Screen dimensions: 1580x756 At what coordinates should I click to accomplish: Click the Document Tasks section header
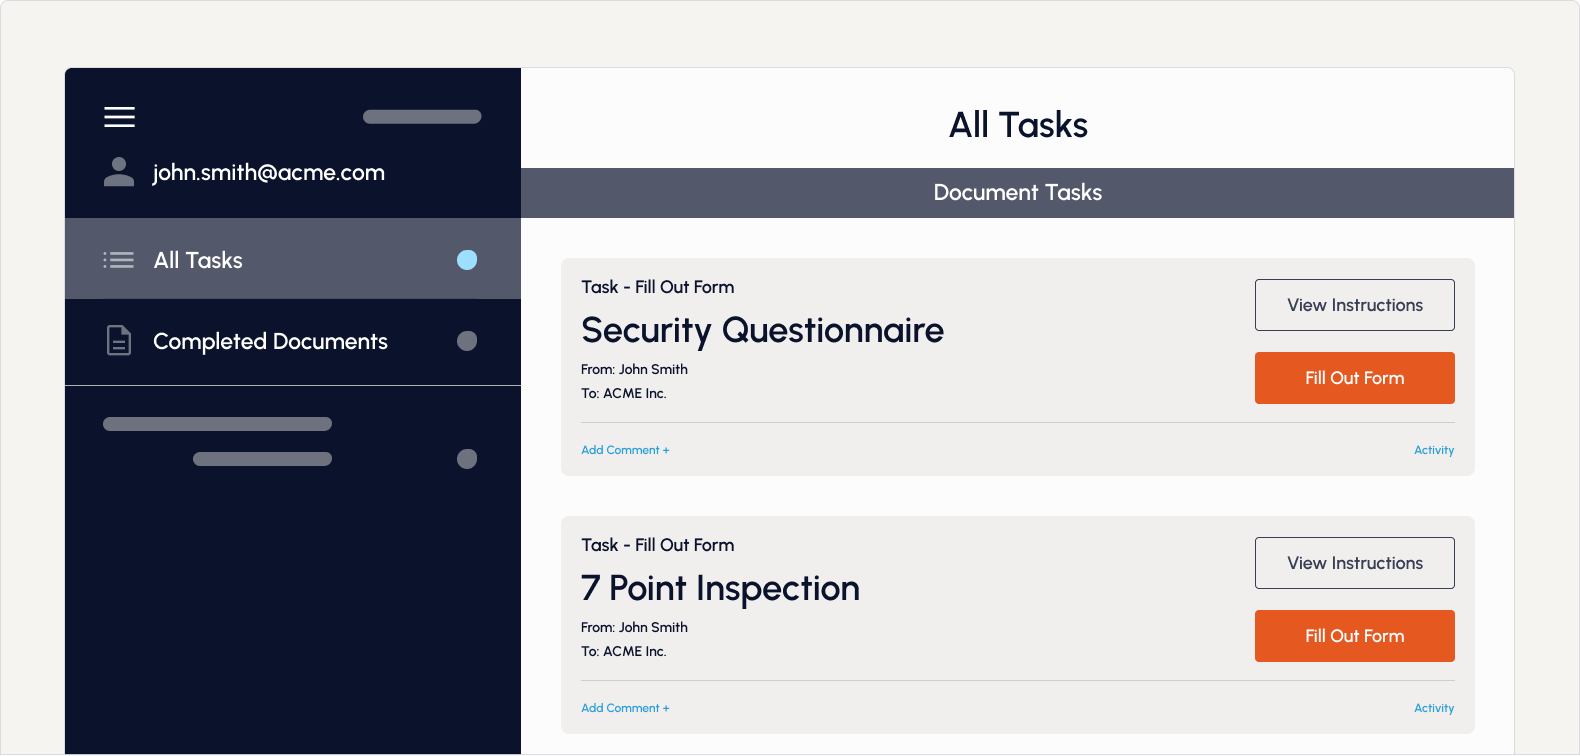click(1018, 193)
